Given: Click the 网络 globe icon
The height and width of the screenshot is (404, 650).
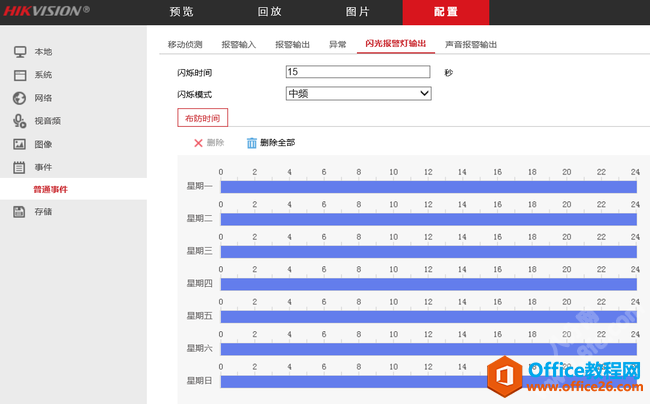Looking at the screenshot, I should 20,98.
